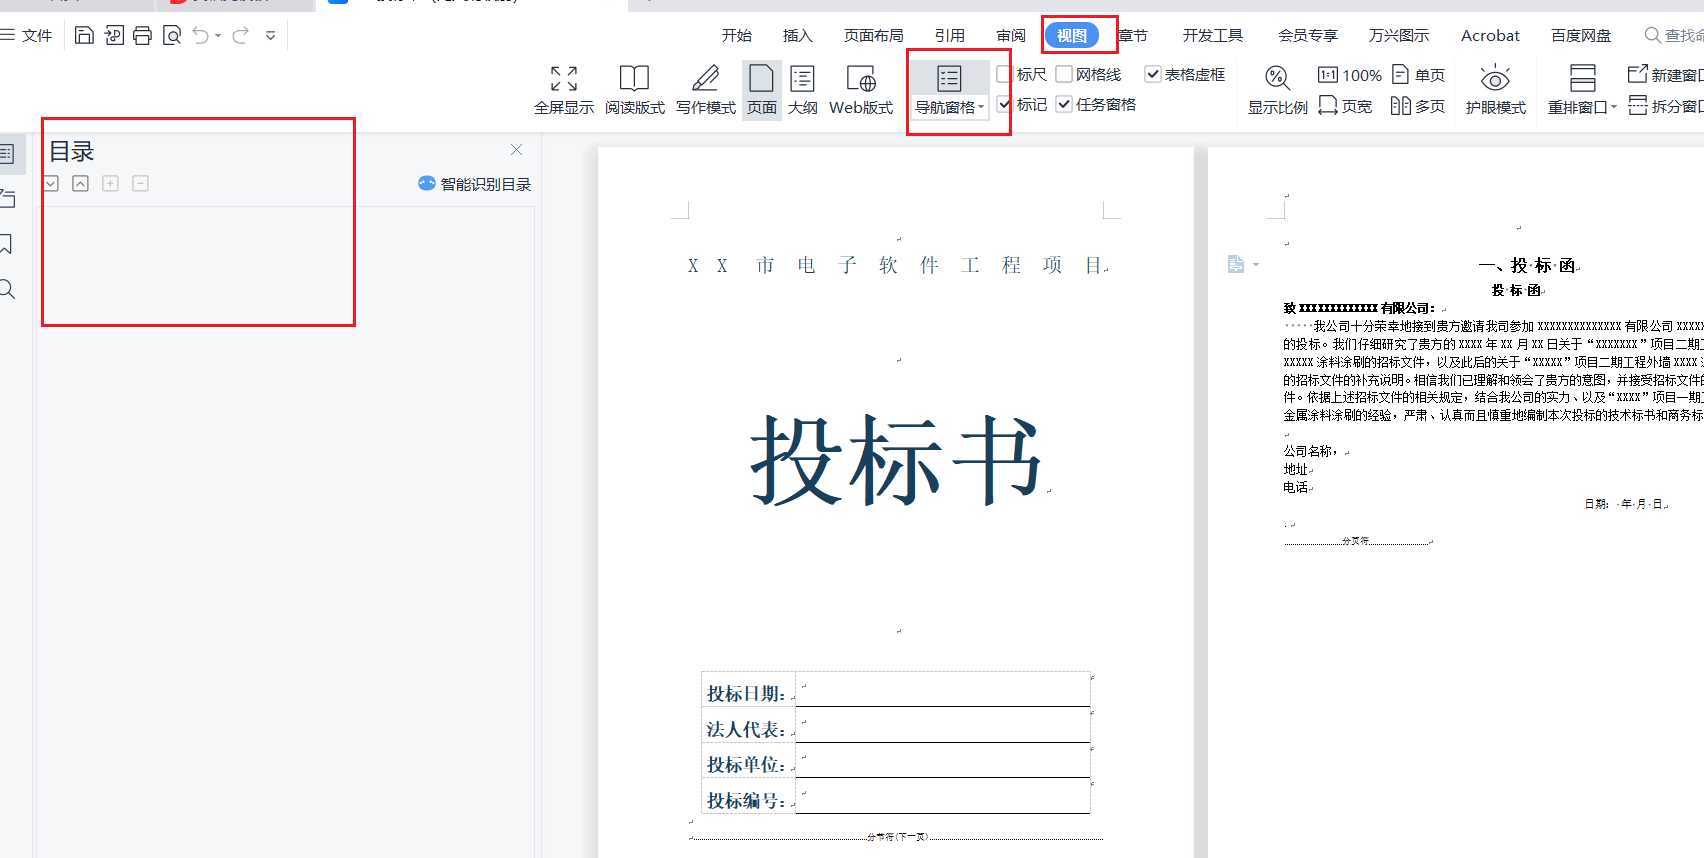The height and width of the screenshot is (858, 1704).
Task: Expand the quick access toolbar options
Action: 270,36
